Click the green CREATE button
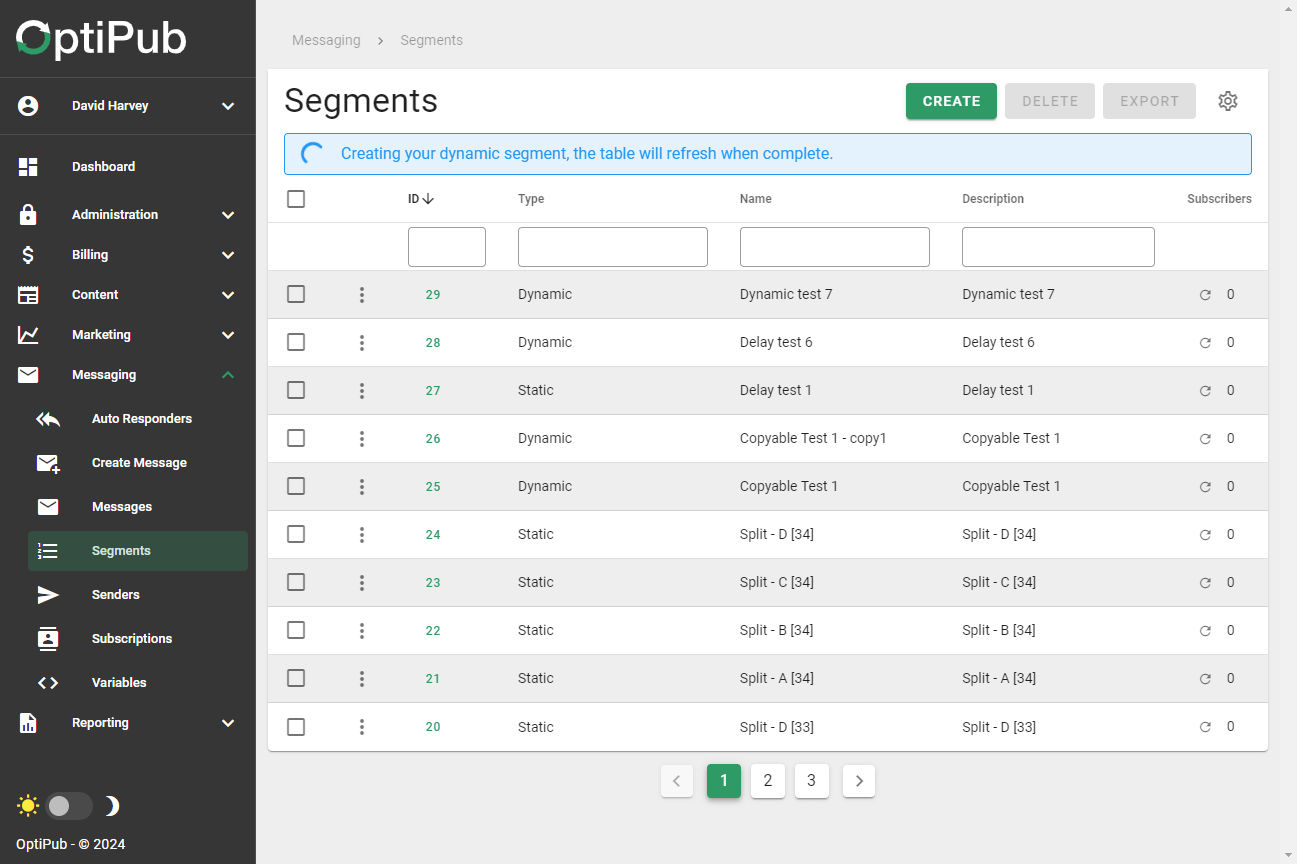1297x864 pixels. [x=951, y=101]
